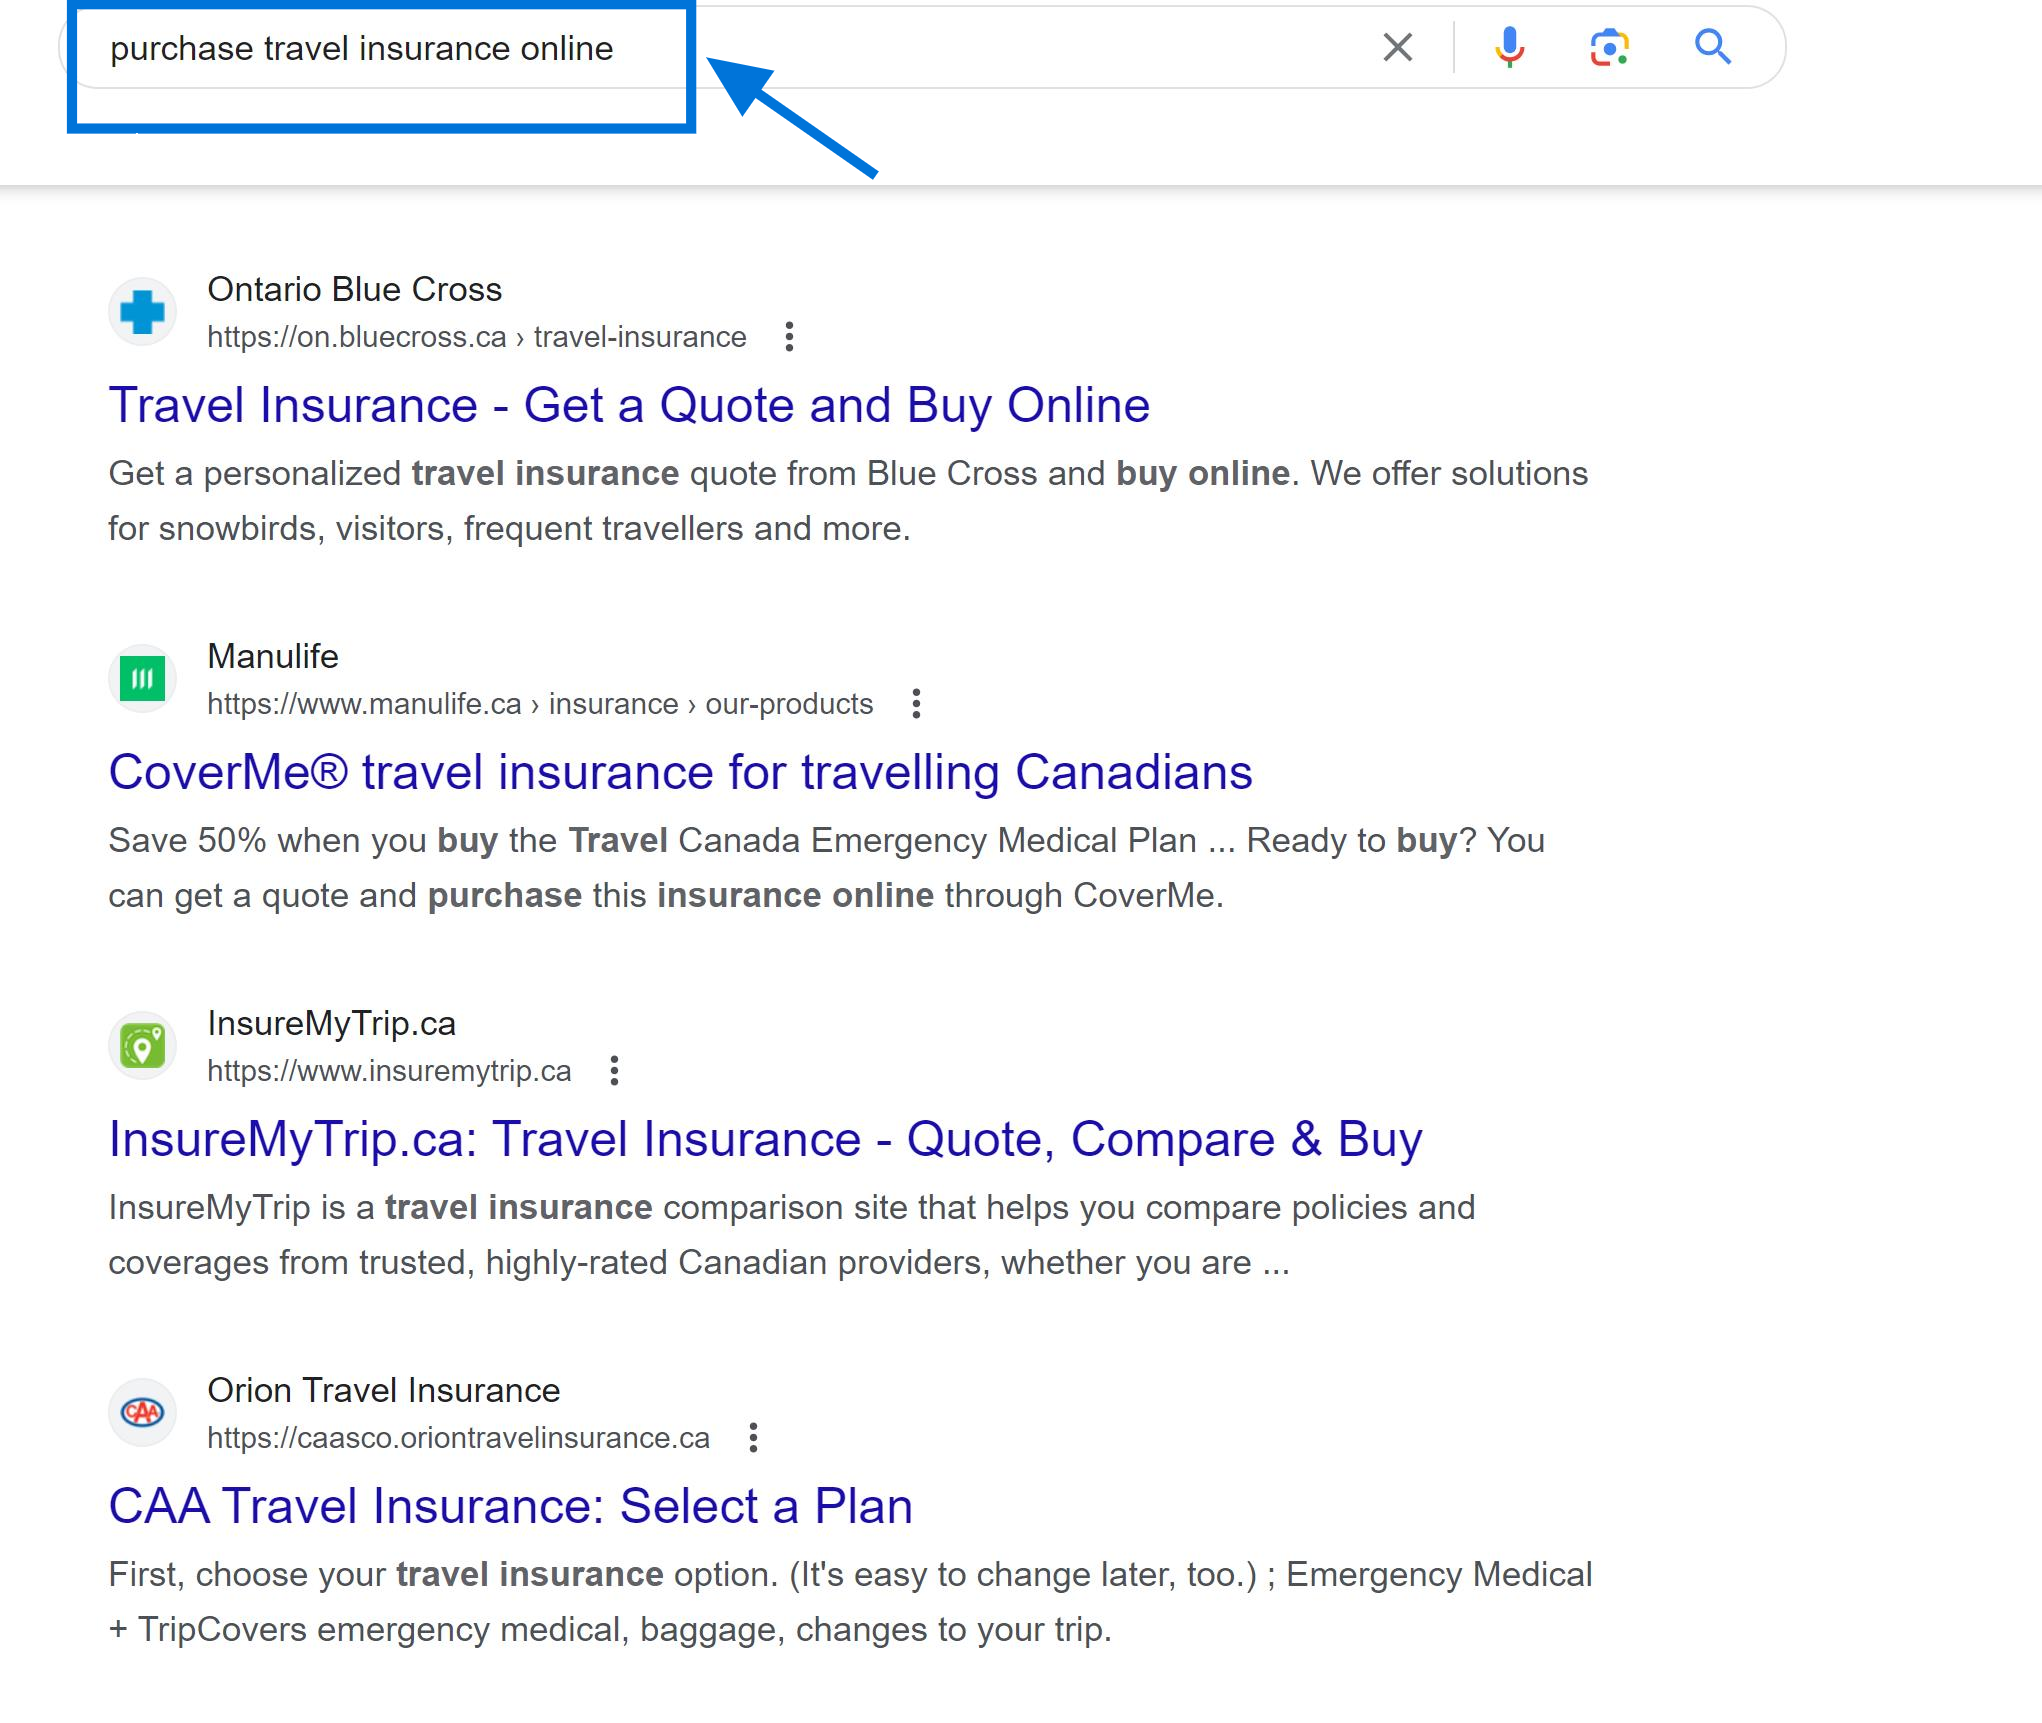Click the voice search microphone icon

[x=1510, y=47]
